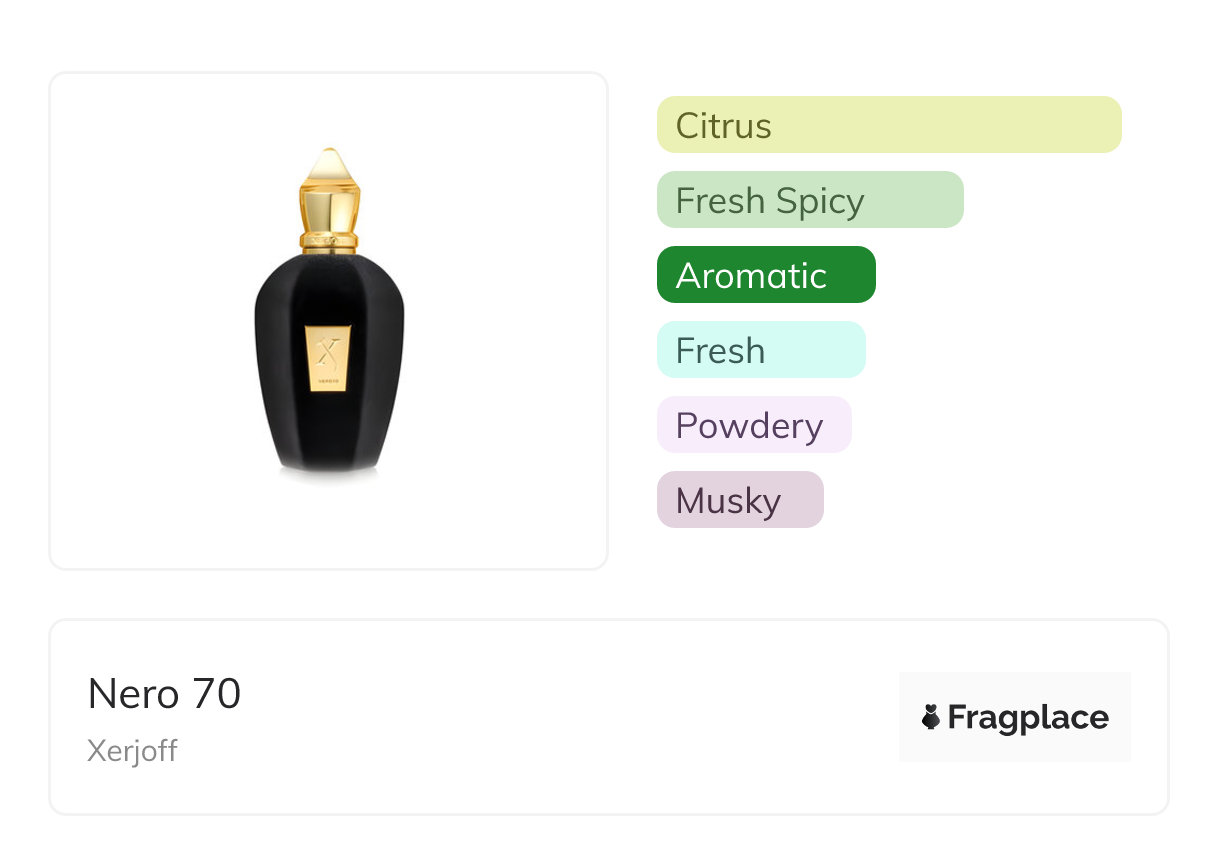Click the Fragplace perfume bottle logo icon

[x=931, y=717]
